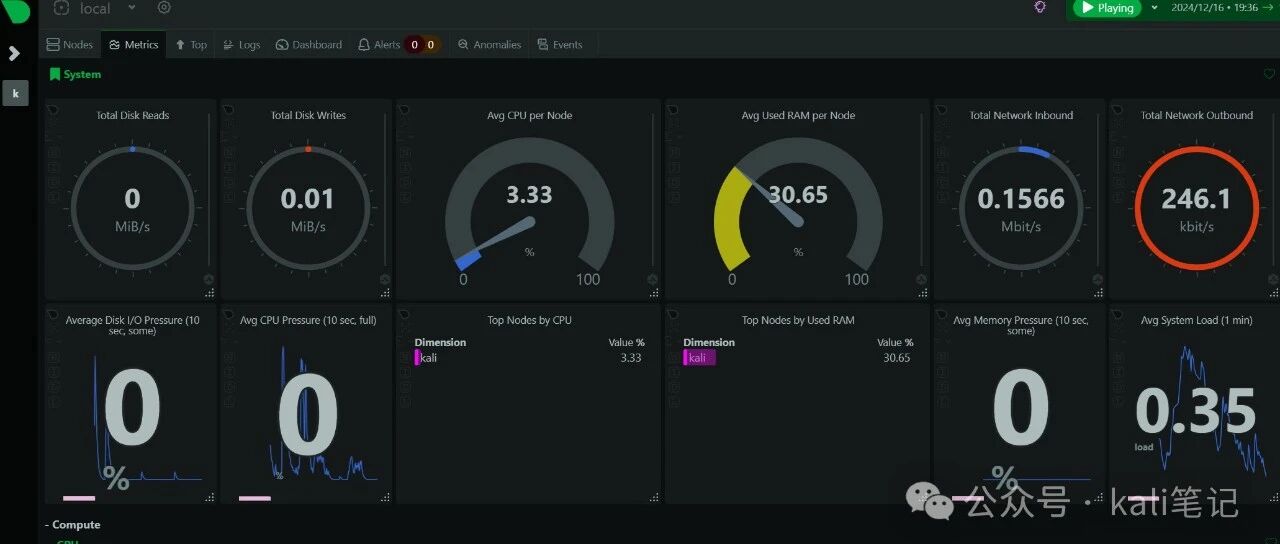Collapse the Compute section
Viewport: 1280px width, 544px height.
[x=73, y=525]
